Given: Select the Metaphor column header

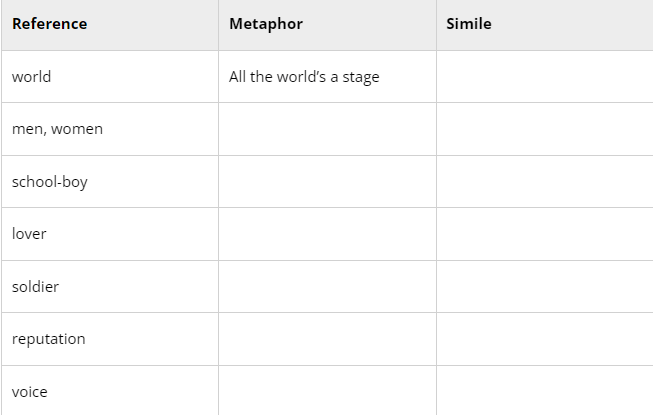Looking at the screenshot, I should point(327,25).
